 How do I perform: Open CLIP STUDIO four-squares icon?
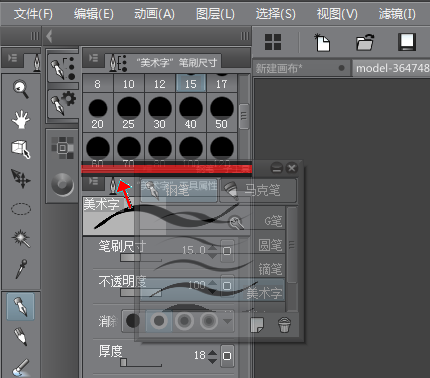(x=273, y=42)
